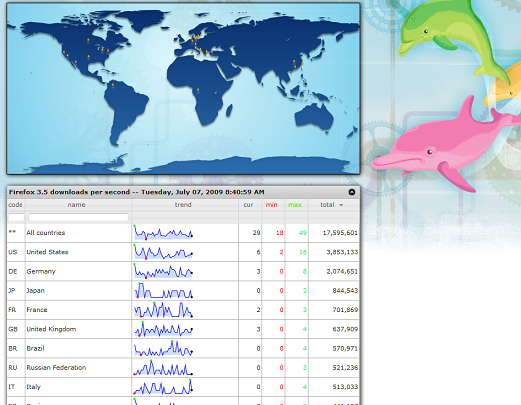The image size is (521, 405).
Task: Click total value 3,853,133
Action: coord(342,252)
